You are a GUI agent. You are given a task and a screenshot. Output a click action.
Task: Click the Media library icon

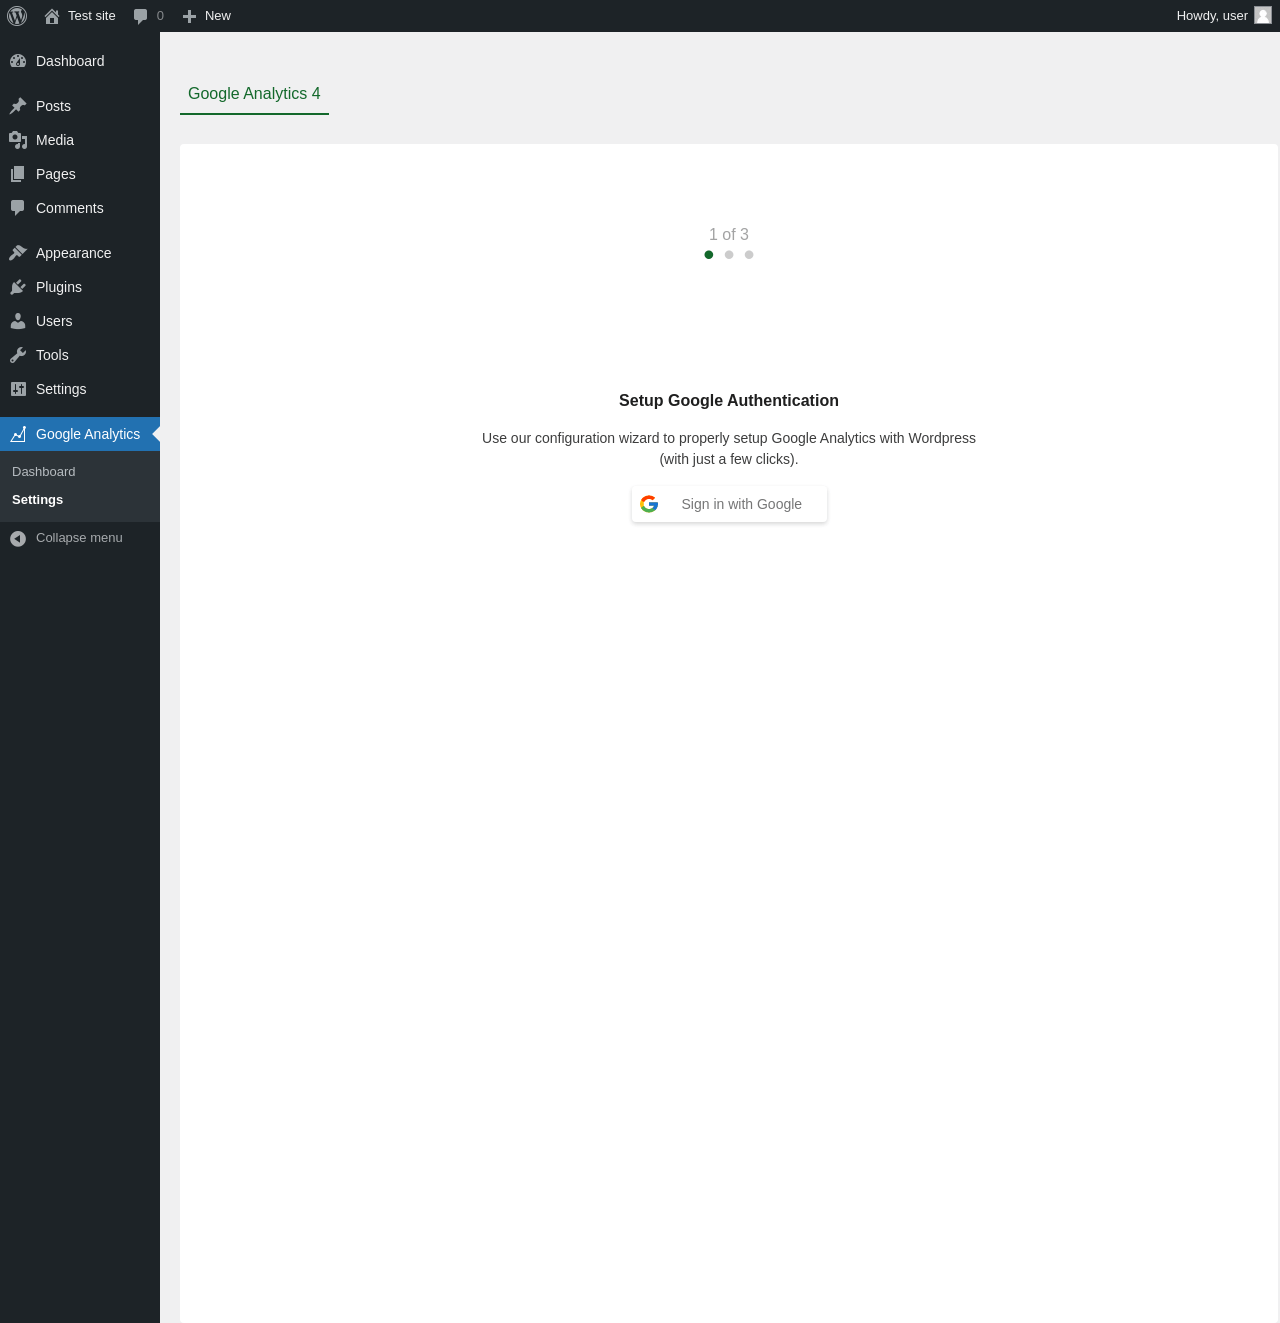click(x=18, y=140)
